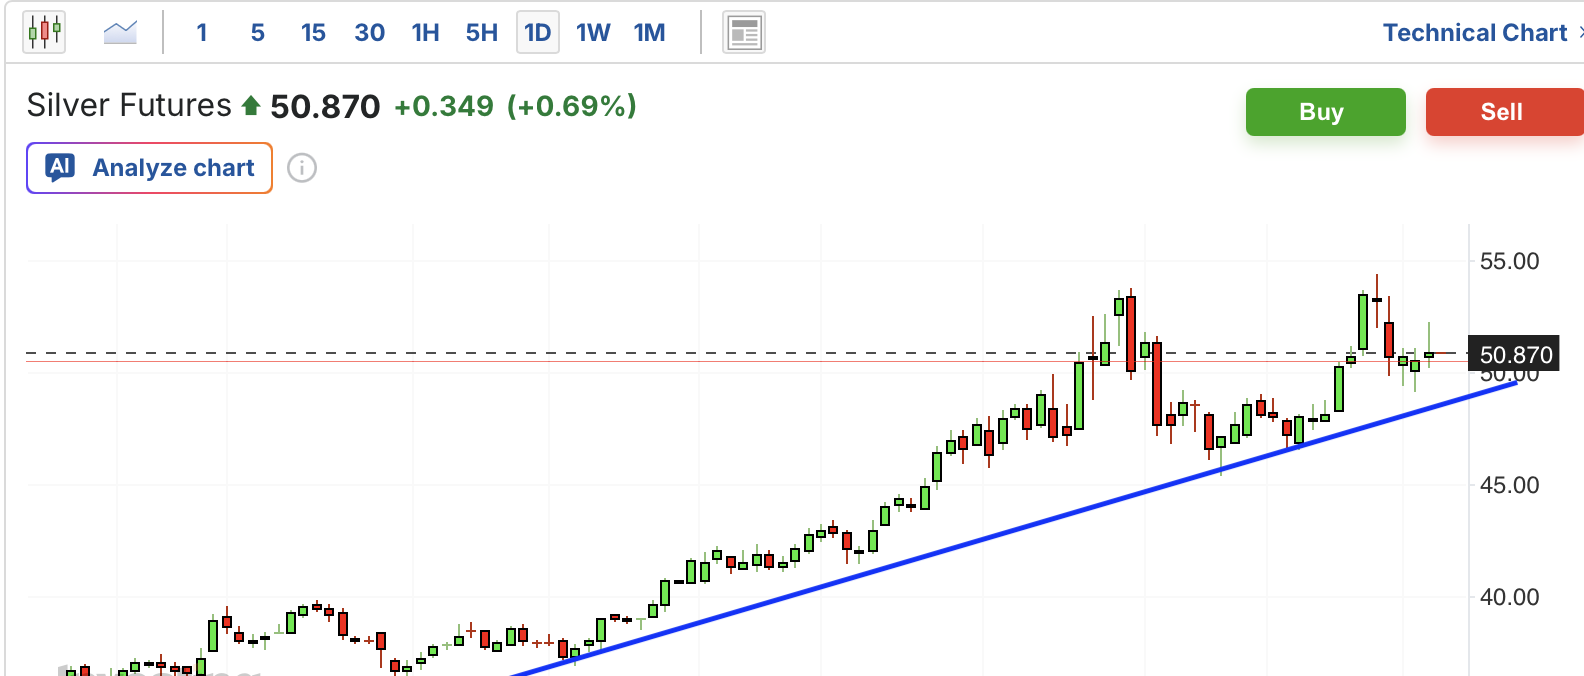Image resolution: width=1584 pixels, height=676 pixels.
Task: Click the green Buy button
Action: click(1325, 112)
